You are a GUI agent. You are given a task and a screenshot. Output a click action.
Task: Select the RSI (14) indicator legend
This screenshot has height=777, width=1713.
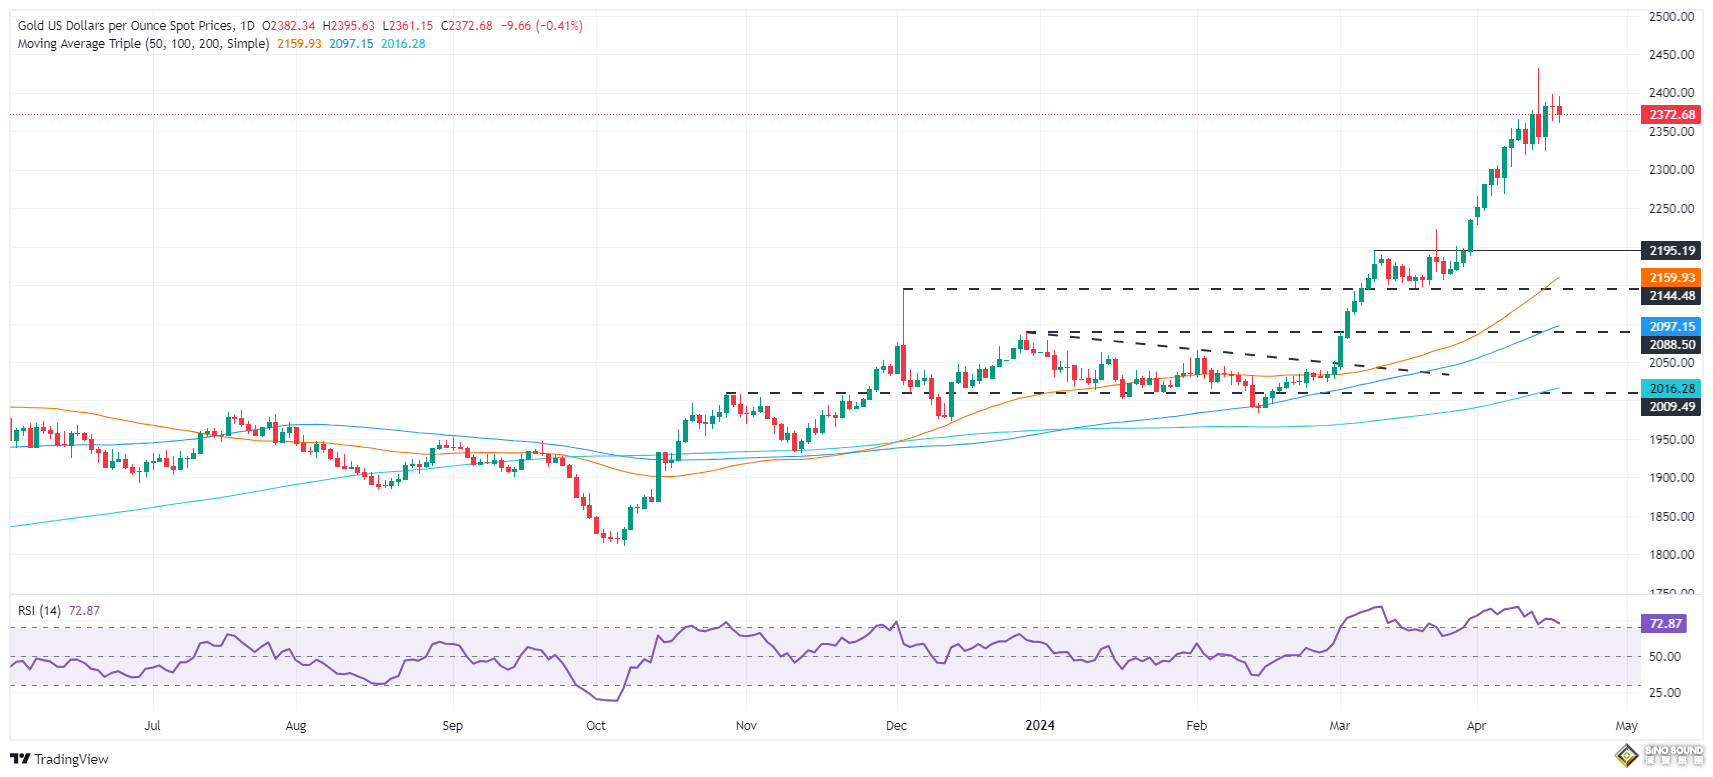pos(39,611)
